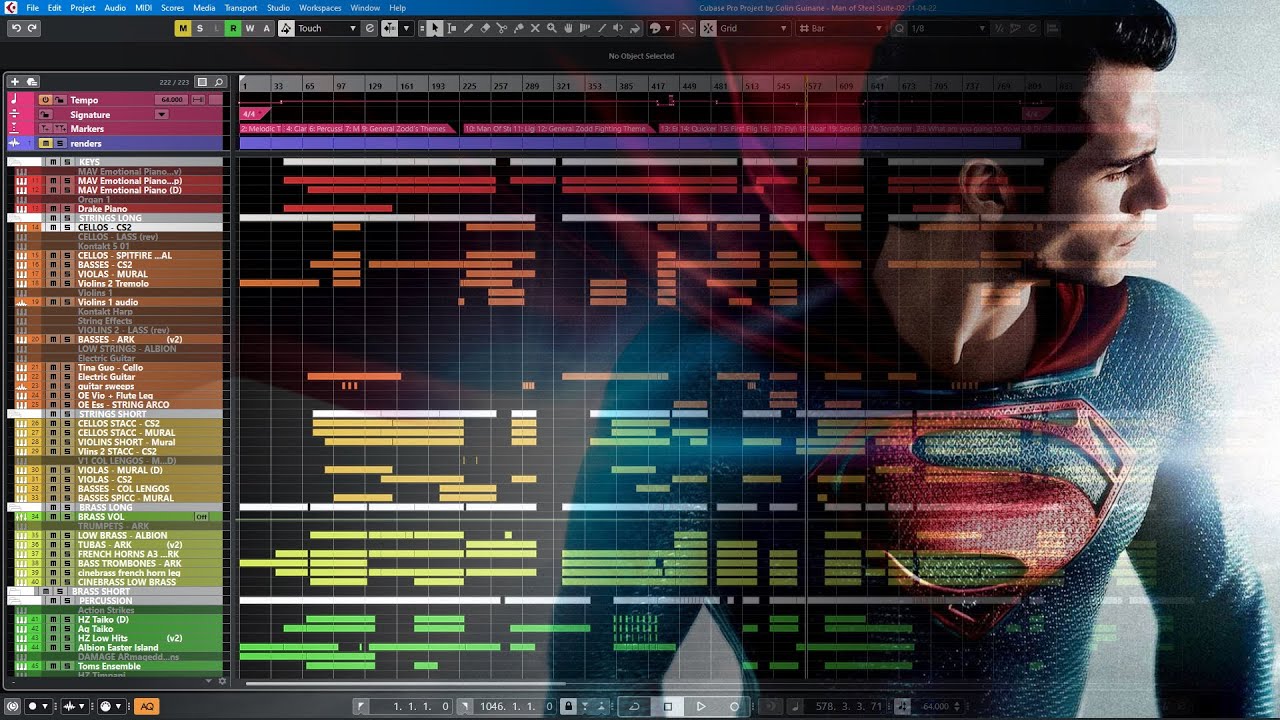
Task: Toggle the transport Cycle loop button
Action: (634, 706)
